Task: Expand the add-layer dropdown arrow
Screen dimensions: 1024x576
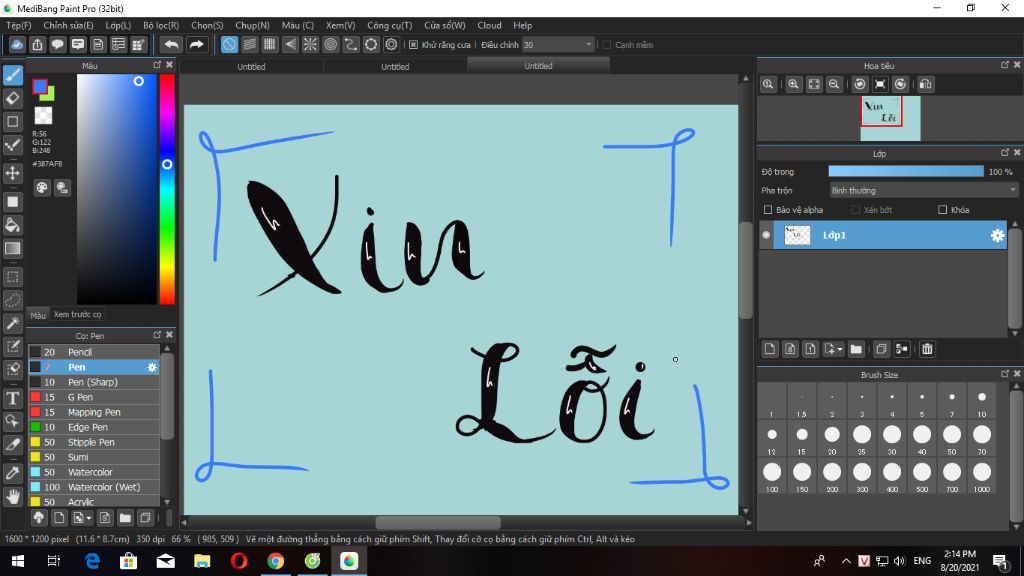Action: [840, 349]
